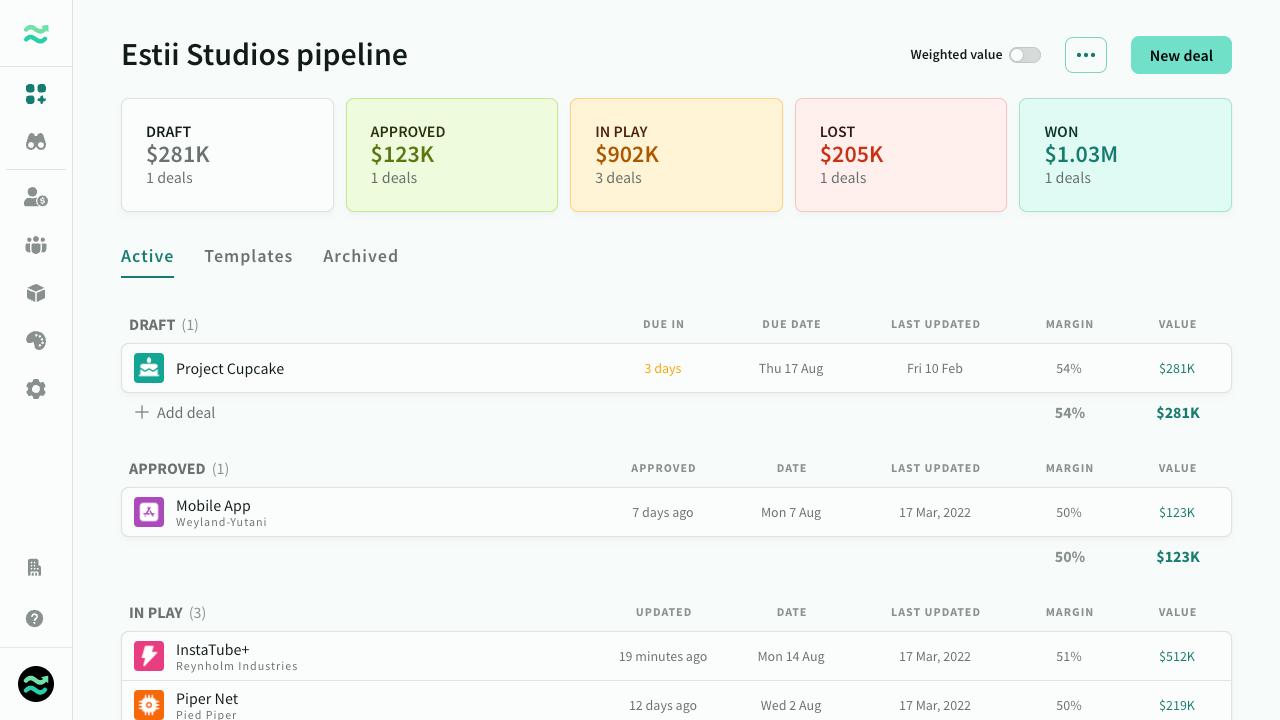Open the settings gear in sidebar
The image size is (1280, 720).
[x=36, y=389]
